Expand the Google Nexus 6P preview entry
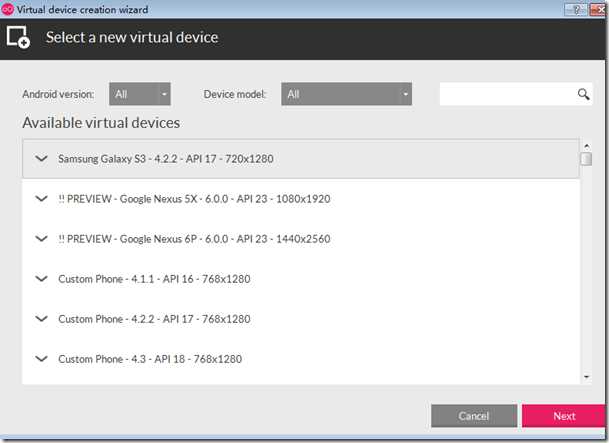 tap(41, 238)
